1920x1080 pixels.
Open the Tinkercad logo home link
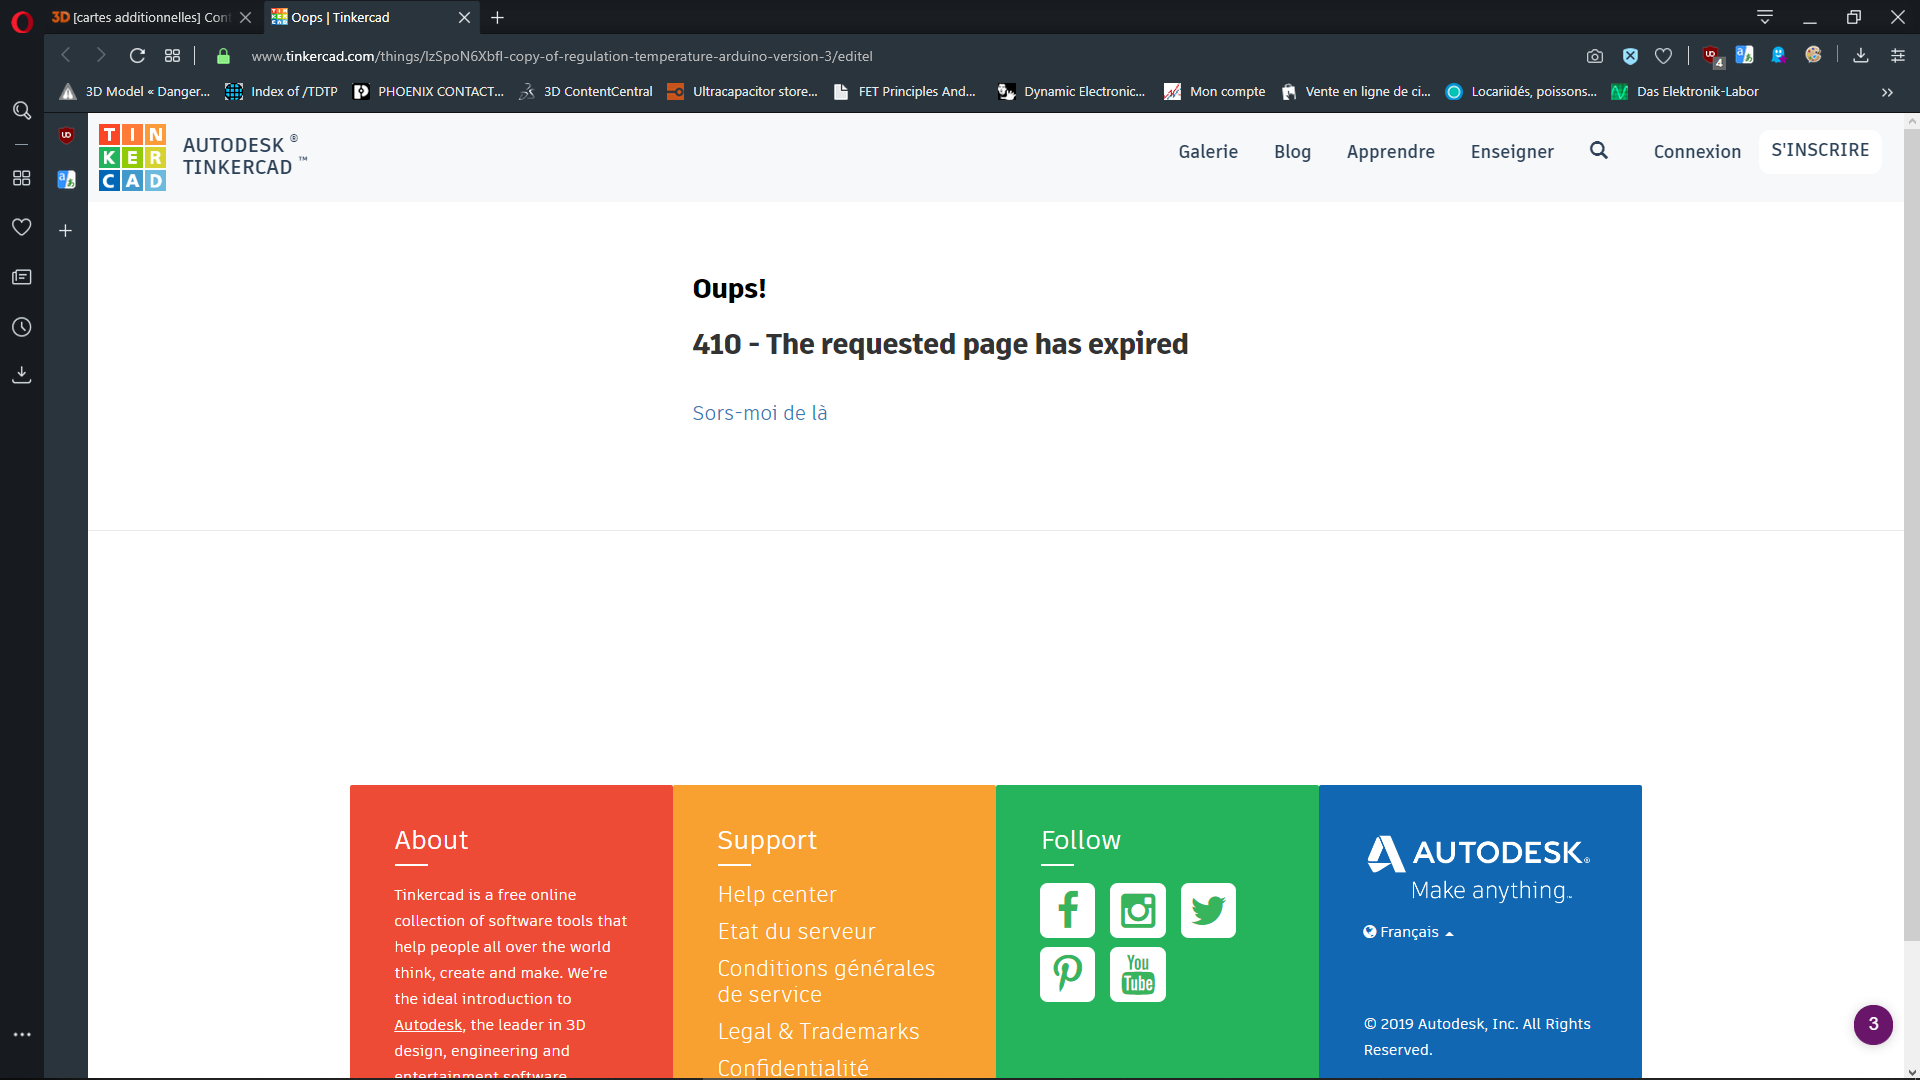click(133, 157)
